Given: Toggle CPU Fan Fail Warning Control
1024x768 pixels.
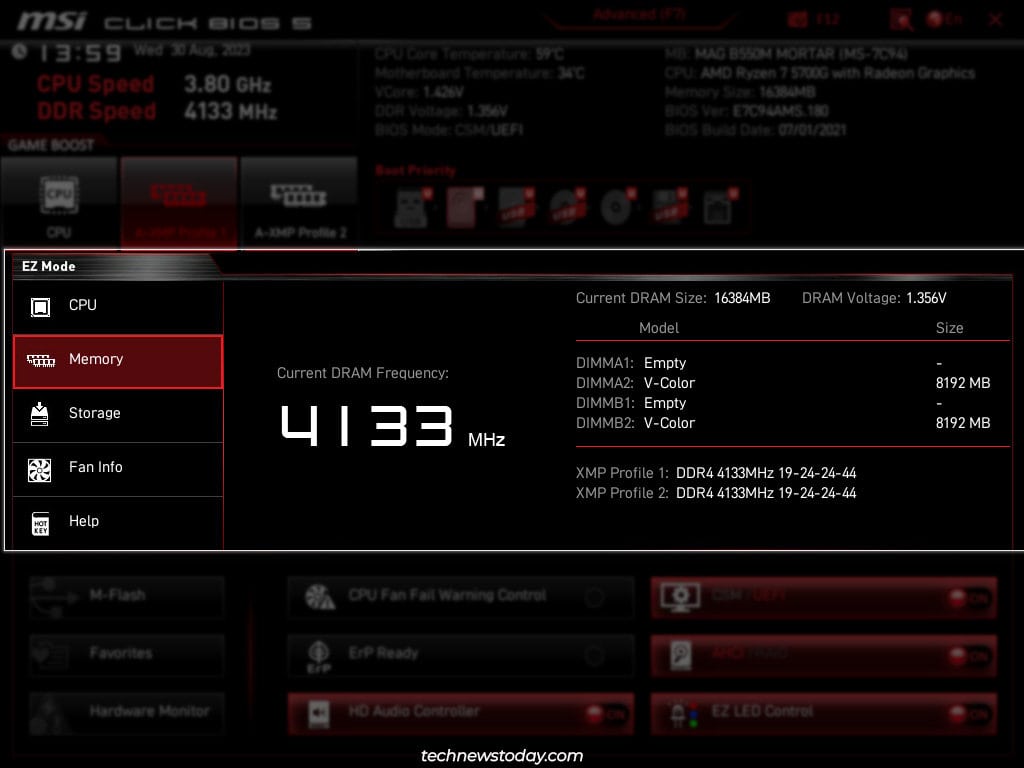Looking at the screenshot, I should [460, 596].
